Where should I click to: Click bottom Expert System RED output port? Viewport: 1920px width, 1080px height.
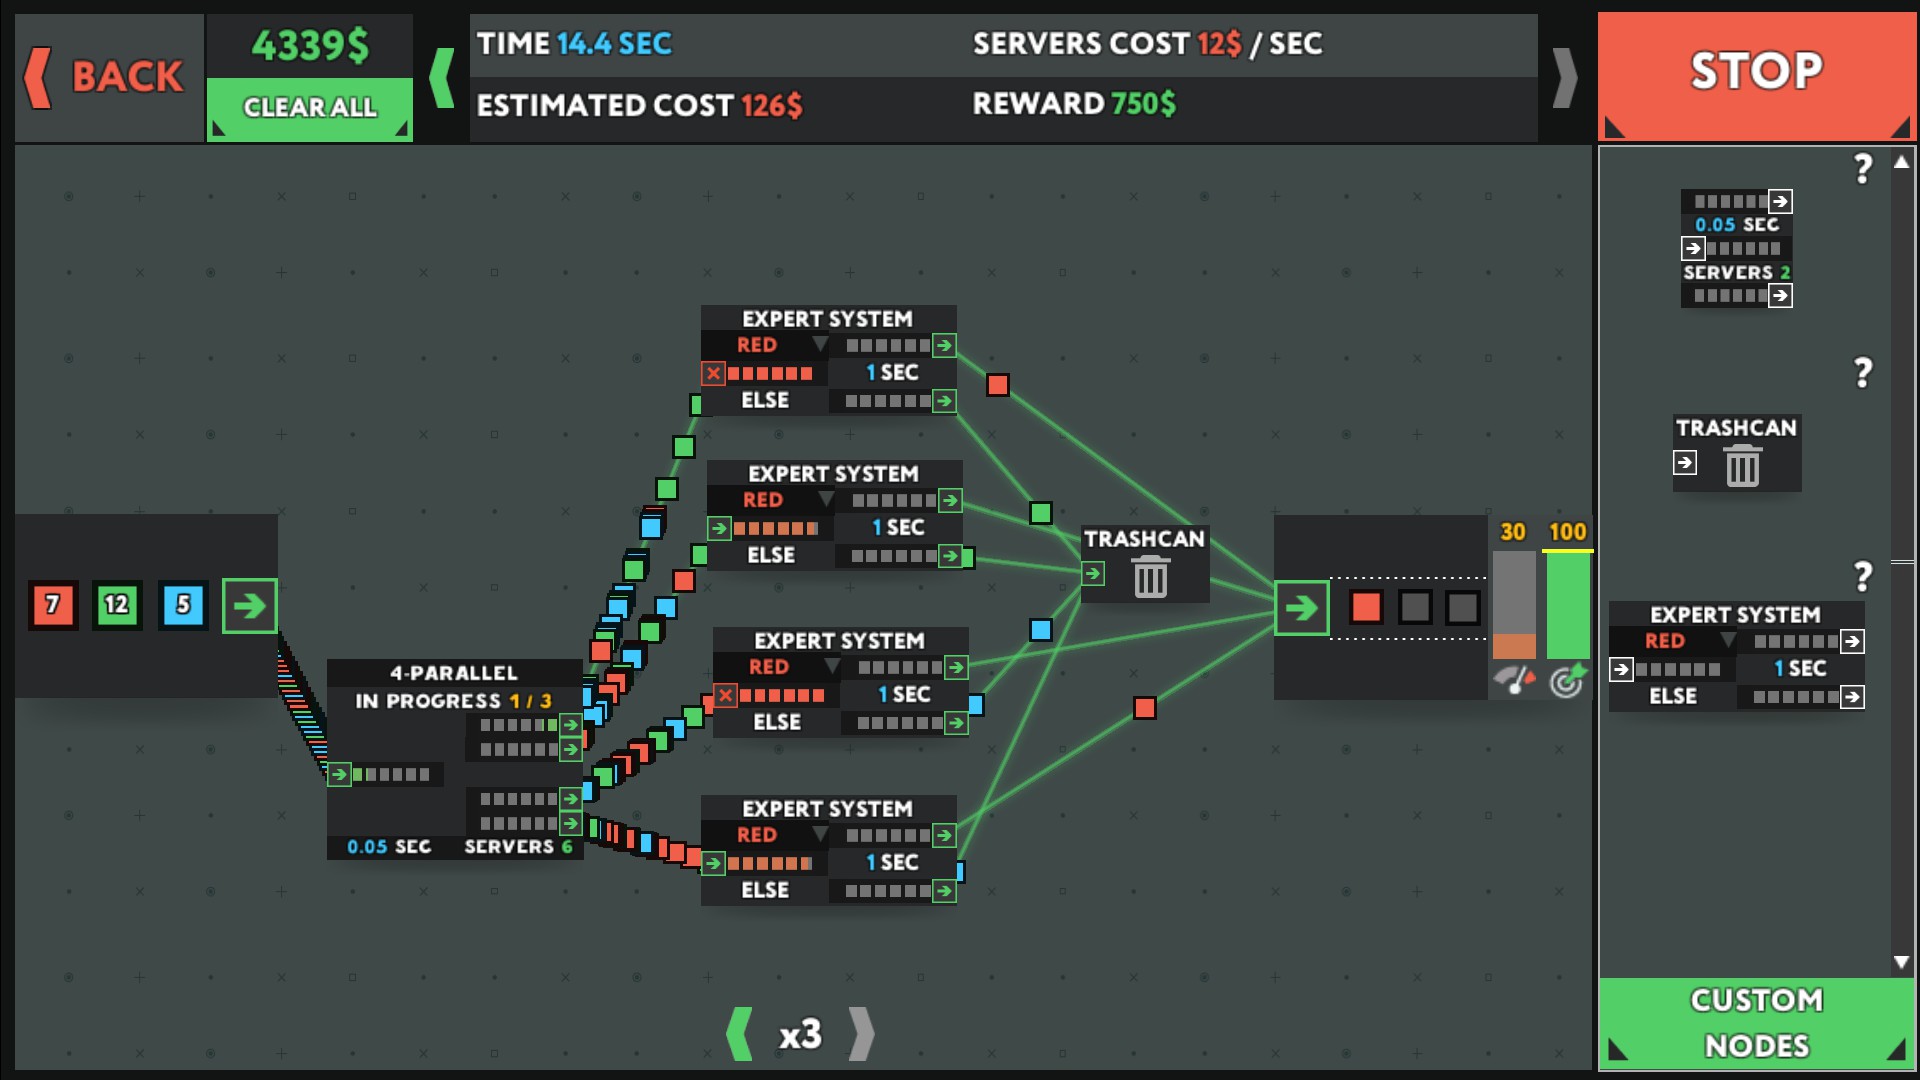(x=944, y=835)
